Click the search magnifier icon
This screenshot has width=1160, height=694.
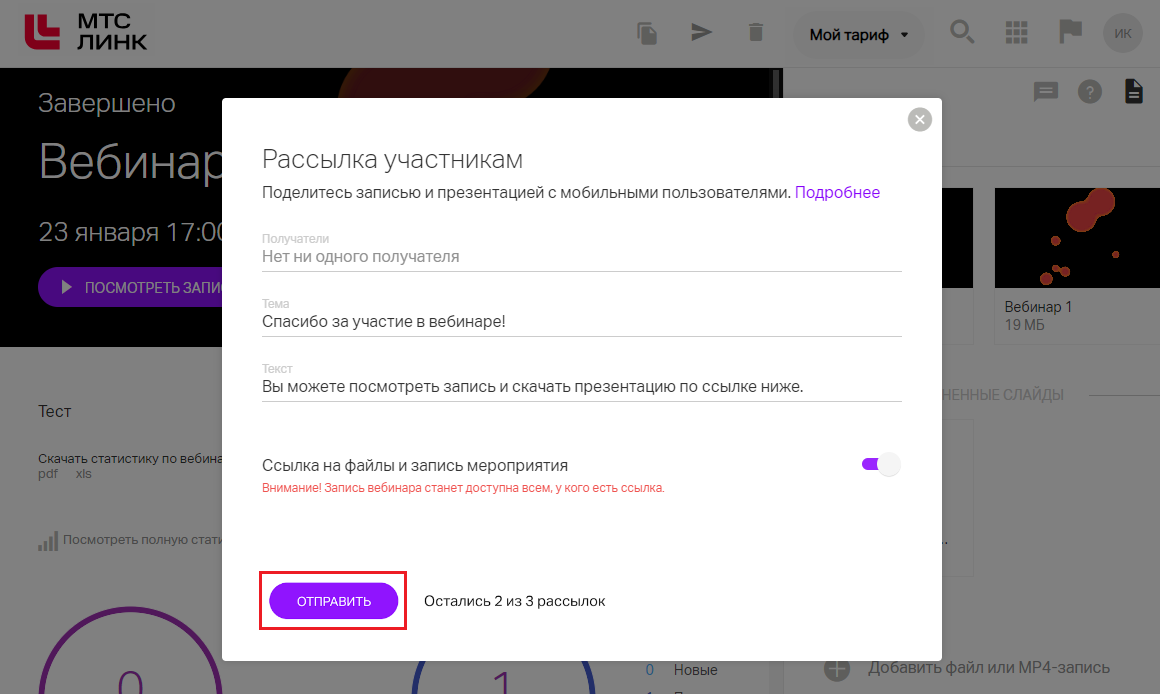coord(962,33)
